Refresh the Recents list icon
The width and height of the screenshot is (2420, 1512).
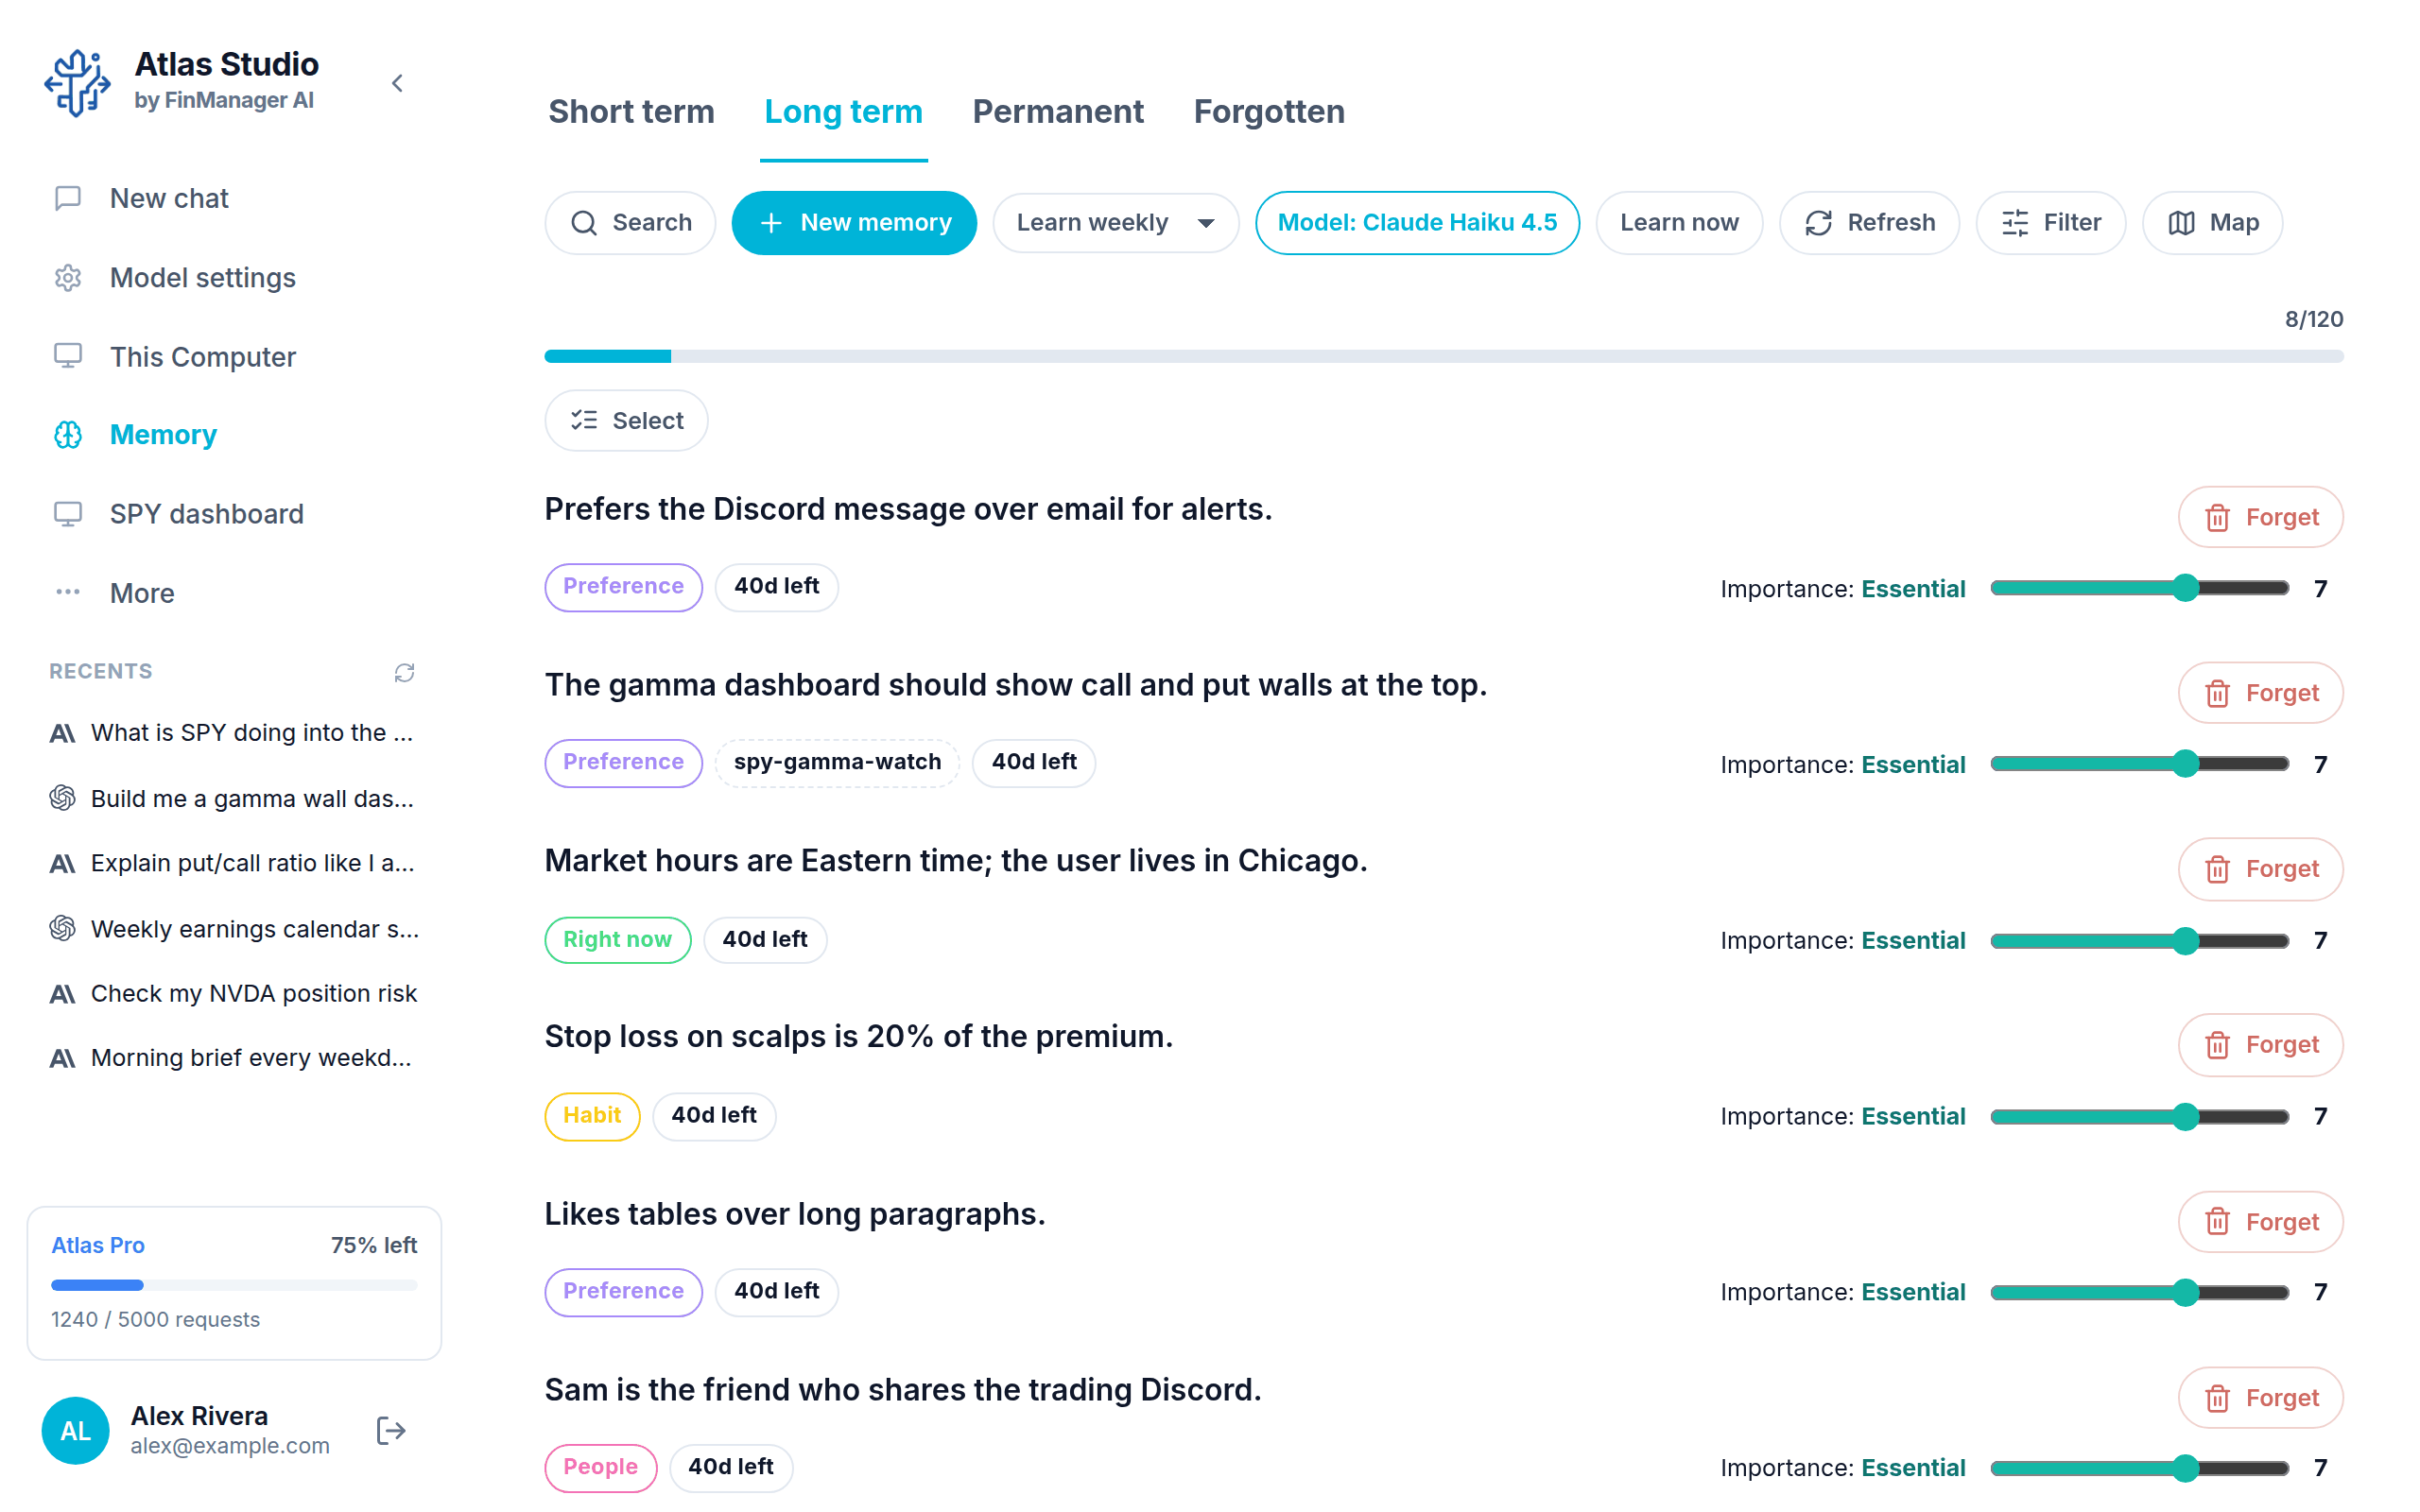(x=404, y=672)
